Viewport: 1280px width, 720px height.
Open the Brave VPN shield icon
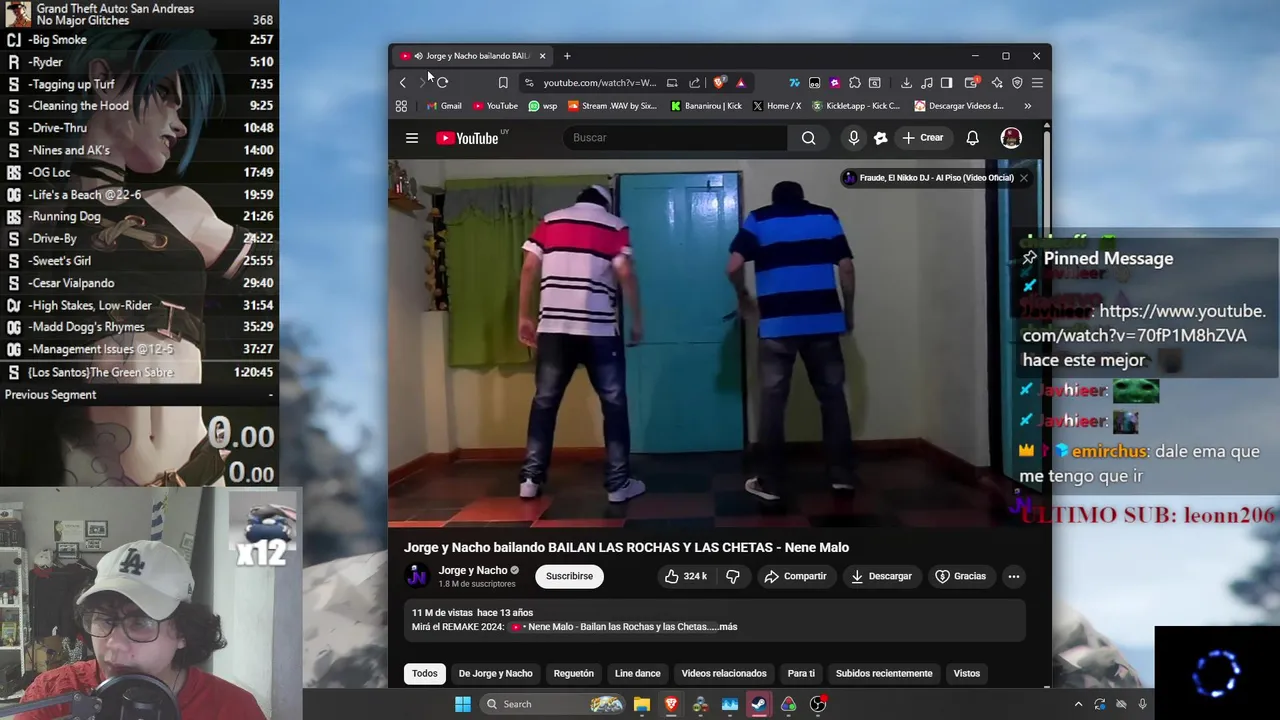1017,83
